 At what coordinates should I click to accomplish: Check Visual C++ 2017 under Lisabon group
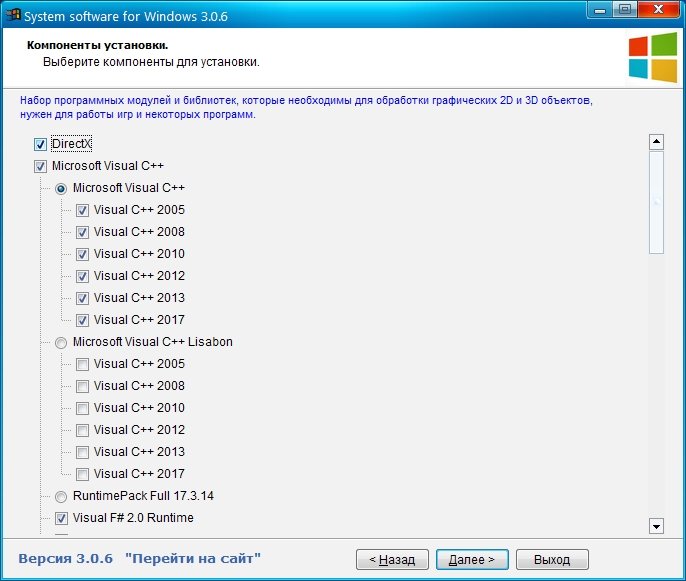(x=82, y=474)
